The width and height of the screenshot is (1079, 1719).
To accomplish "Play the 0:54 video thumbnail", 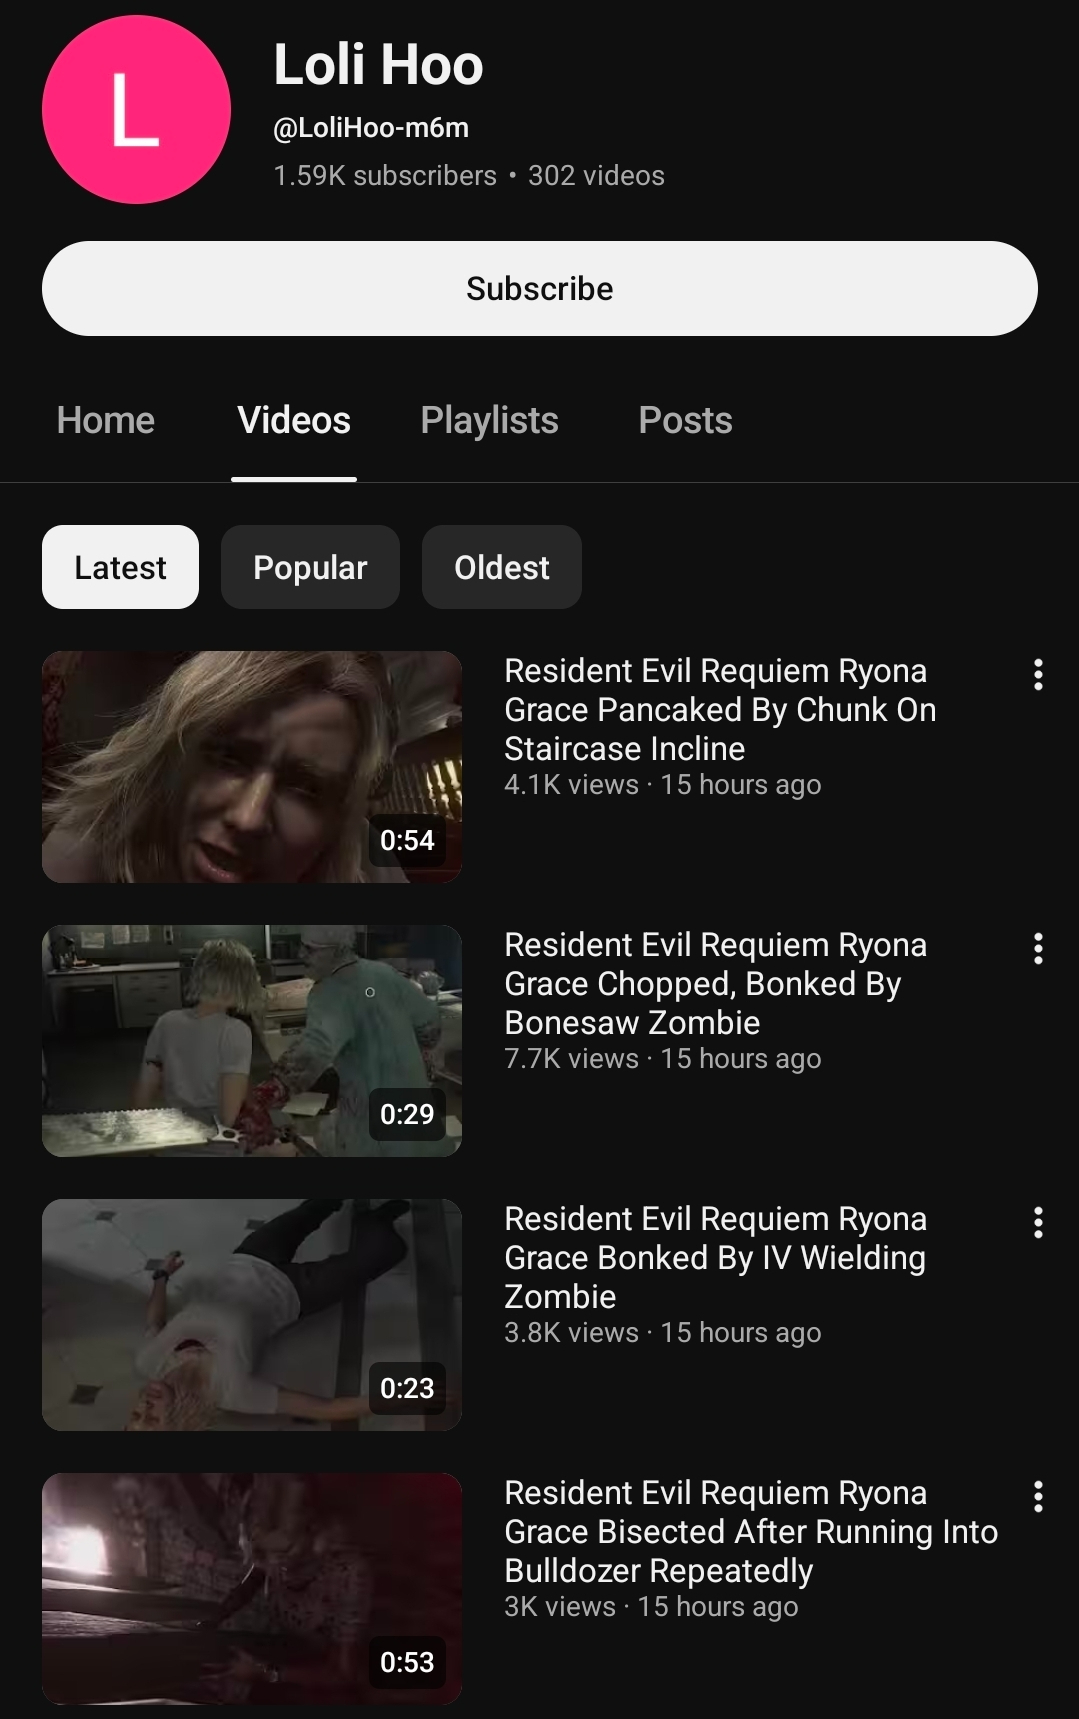I will click(252, 767).
